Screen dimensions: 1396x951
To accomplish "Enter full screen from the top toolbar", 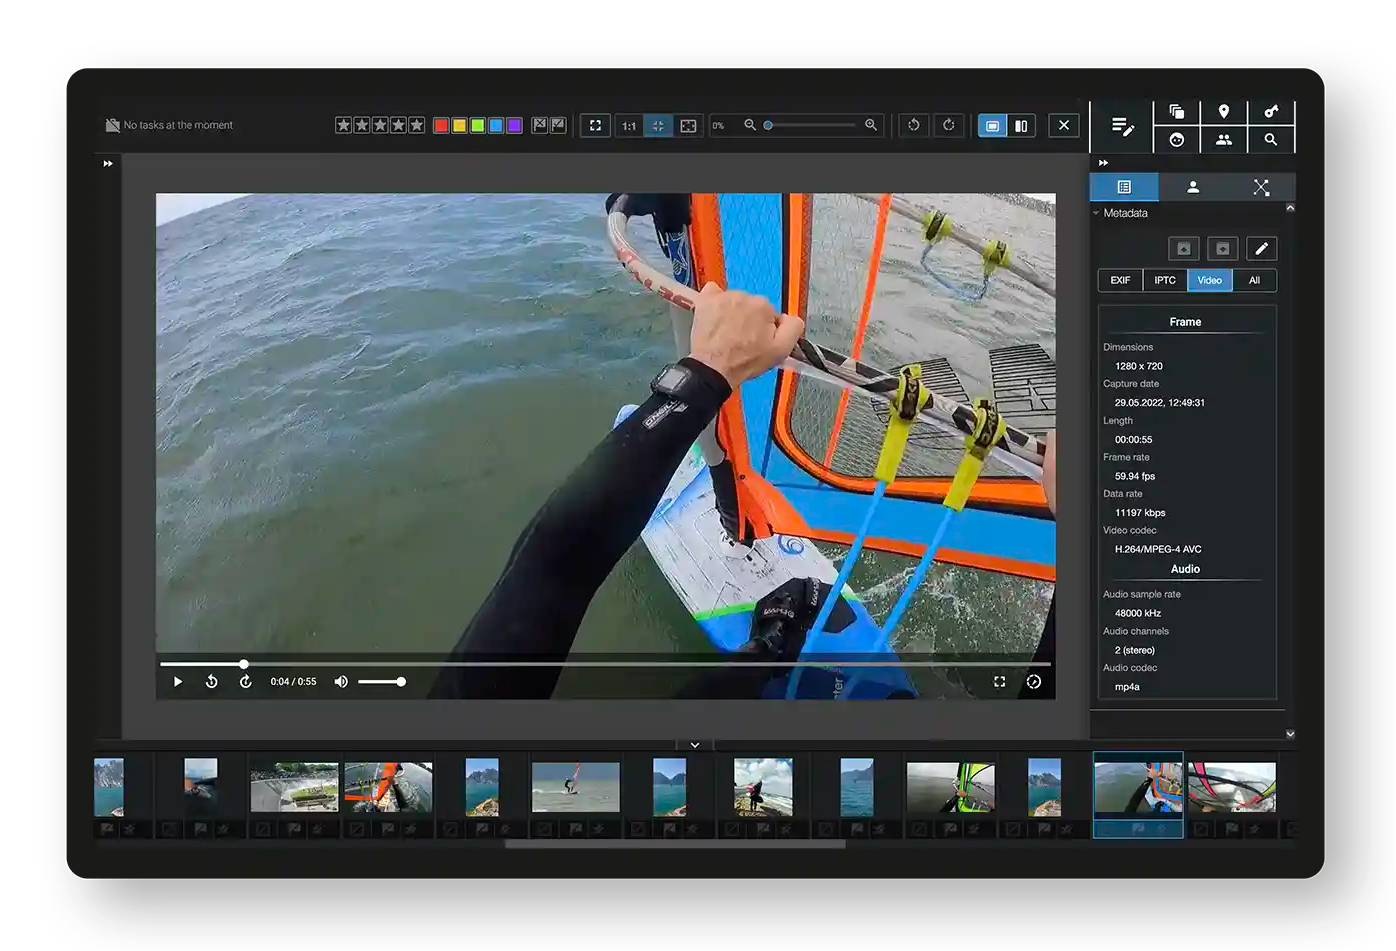I will pyautogui.click(x=595, y=125).
